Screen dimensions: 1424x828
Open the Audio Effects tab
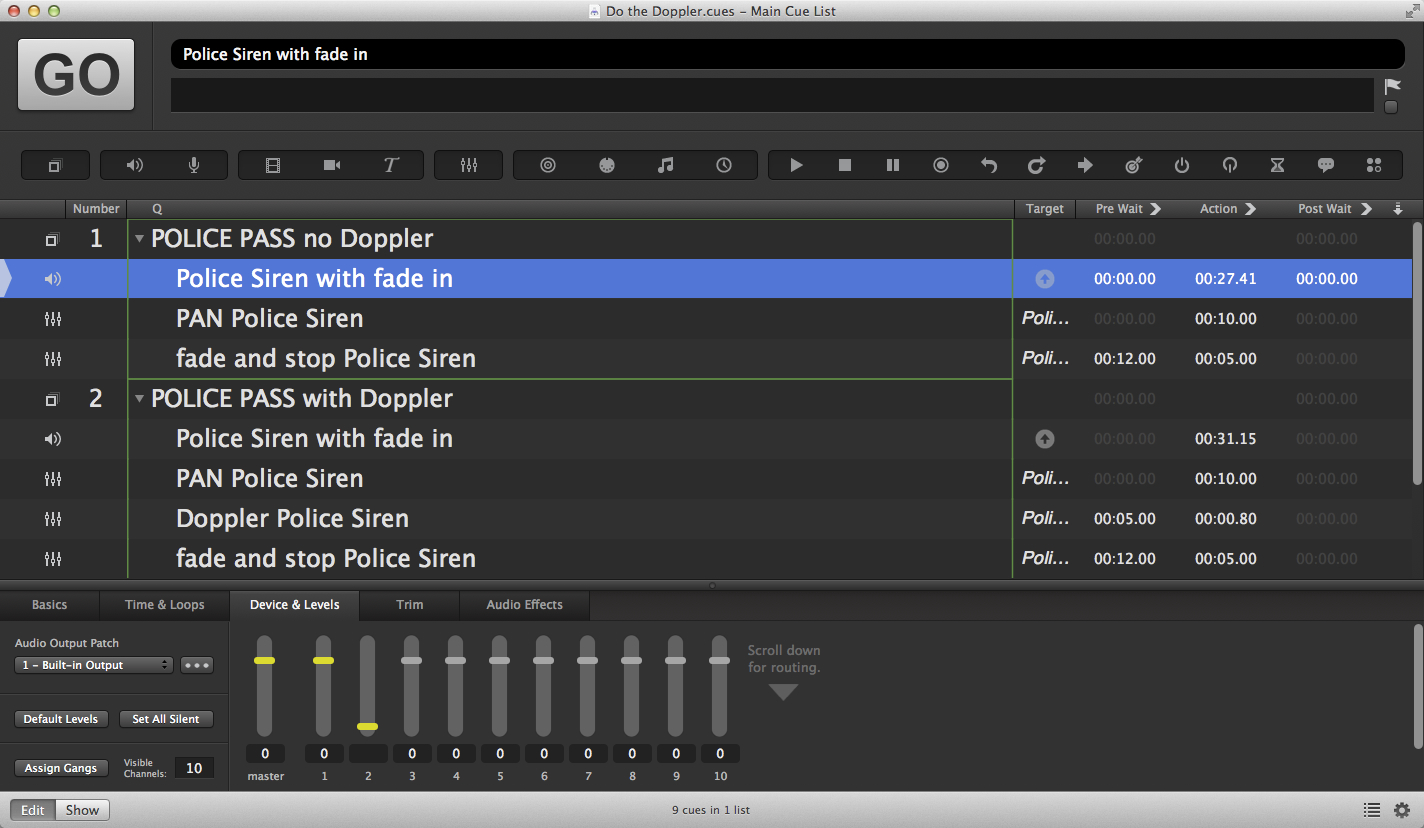[x=524, y=605]
